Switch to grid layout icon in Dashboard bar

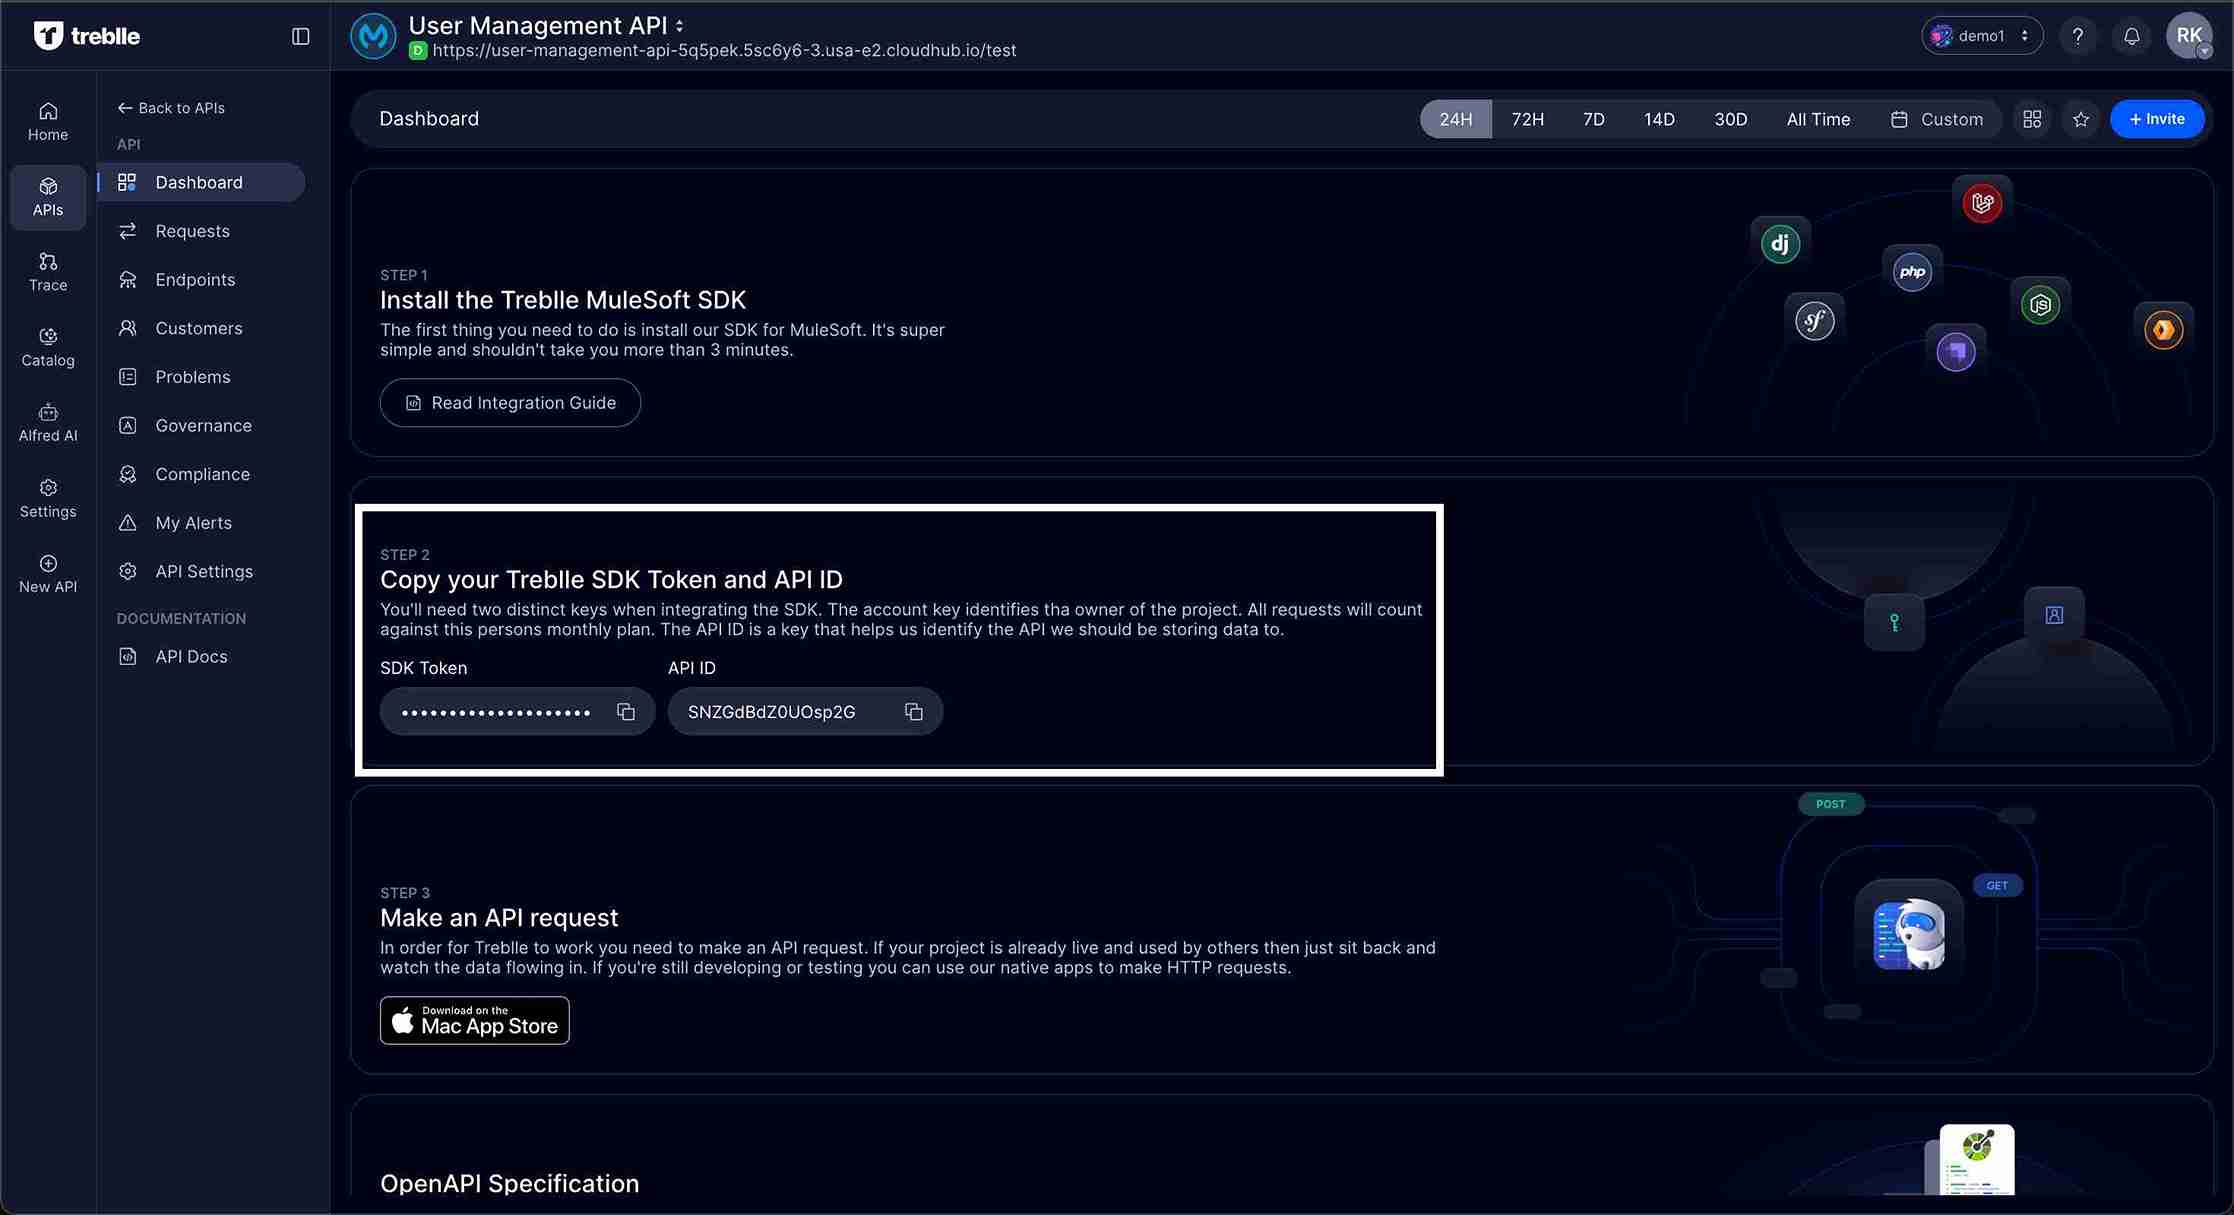click(x=2032, y=119)
